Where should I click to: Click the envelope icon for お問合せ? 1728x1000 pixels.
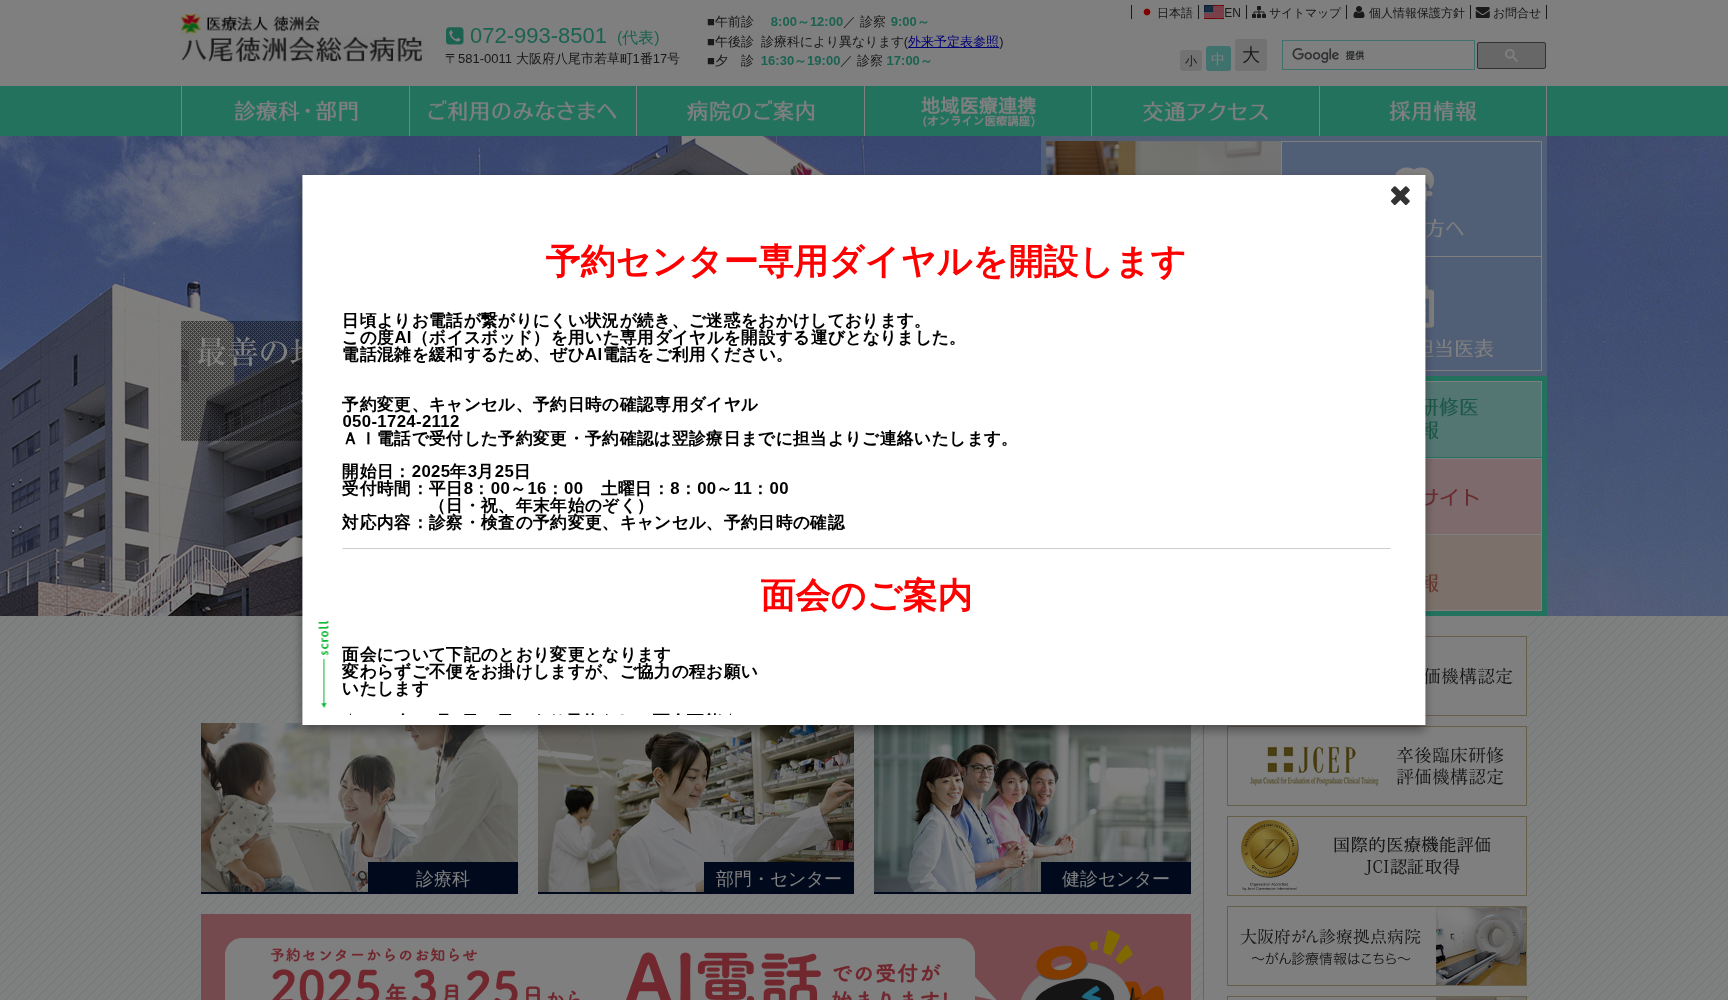(x=1485, y=13)
